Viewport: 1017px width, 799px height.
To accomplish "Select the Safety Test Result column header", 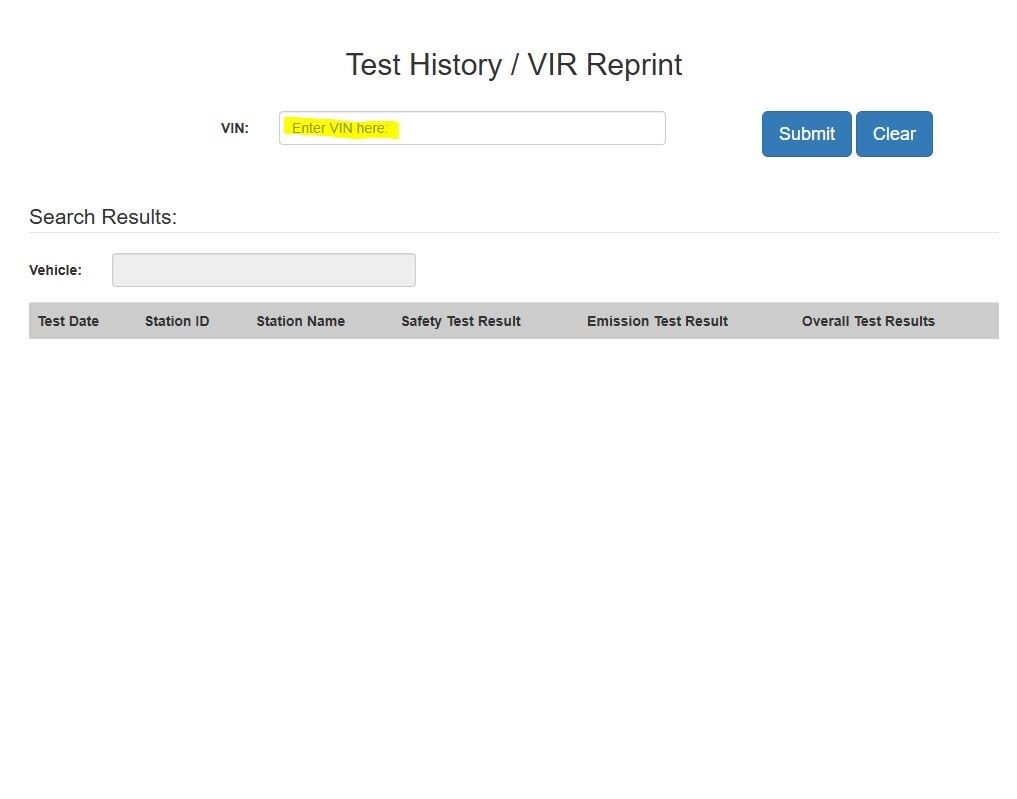I will coord(460,321).
